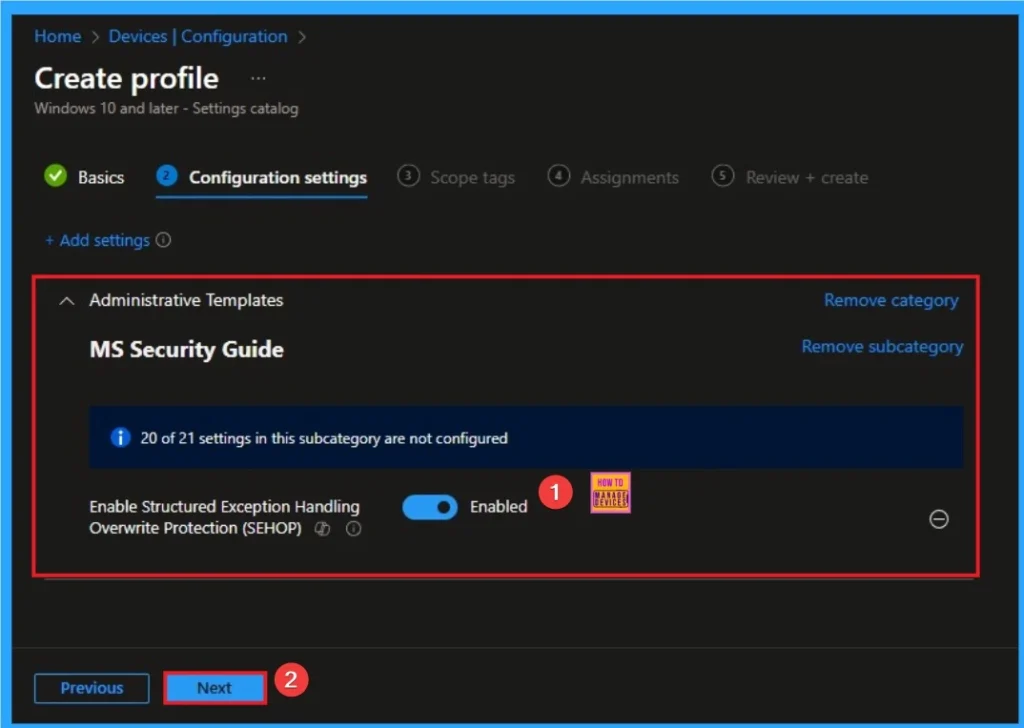
Task: Click the green checkmark on Basics step
Action: click(55, 177)
